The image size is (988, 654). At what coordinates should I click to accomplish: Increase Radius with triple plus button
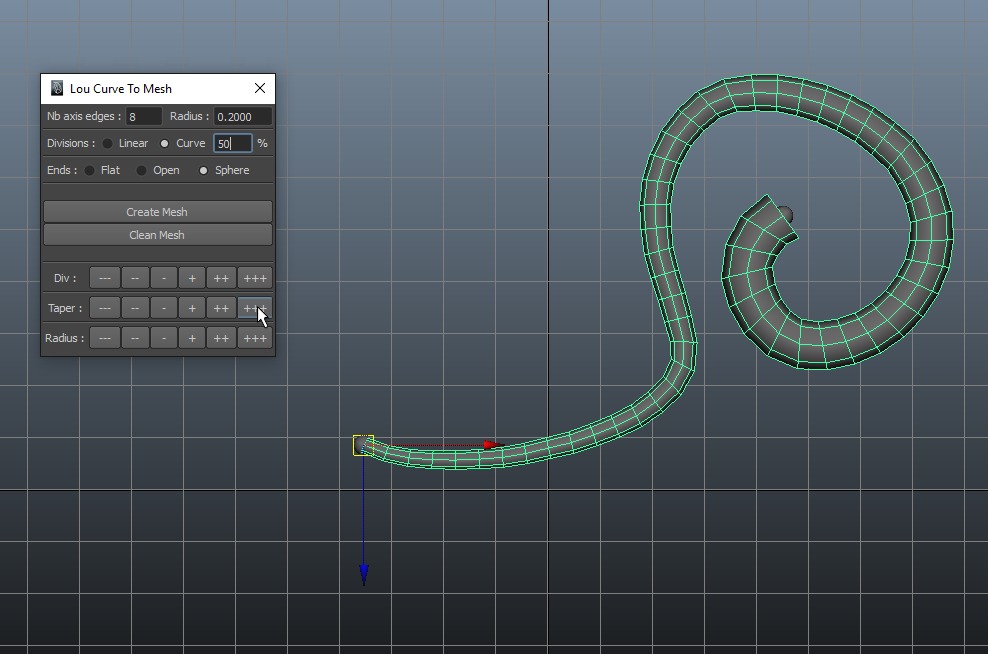pyautogui.click(x=255, y=338)
